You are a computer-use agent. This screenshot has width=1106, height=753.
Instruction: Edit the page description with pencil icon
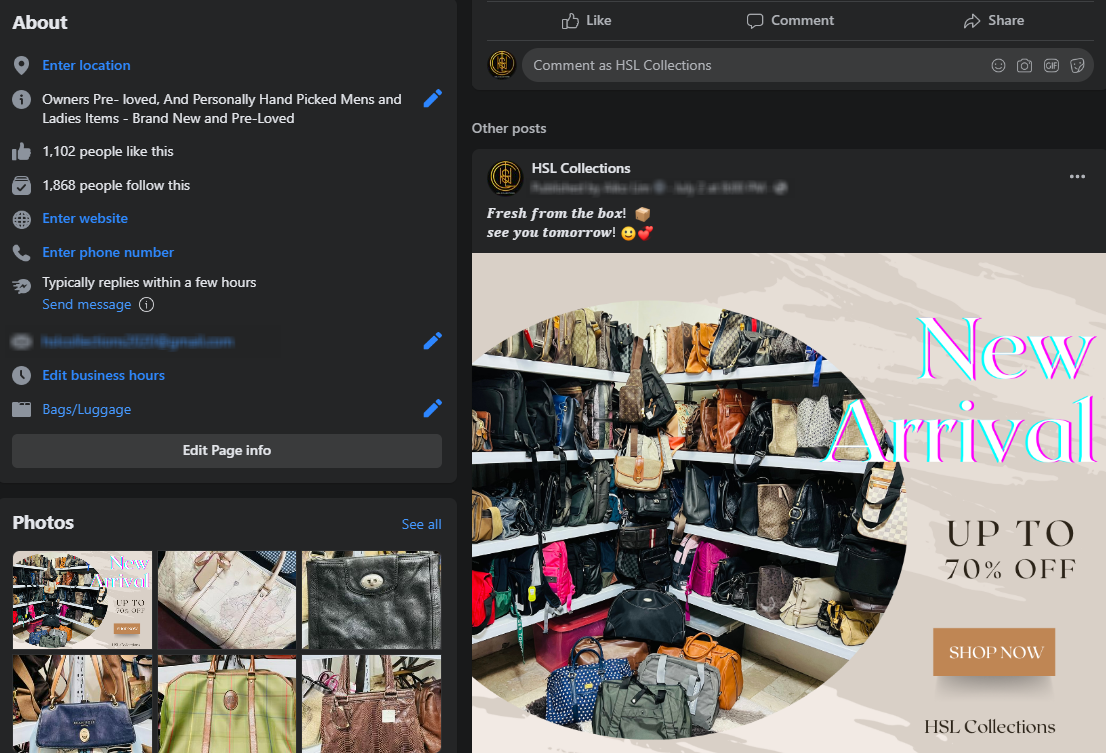point(432,99)
